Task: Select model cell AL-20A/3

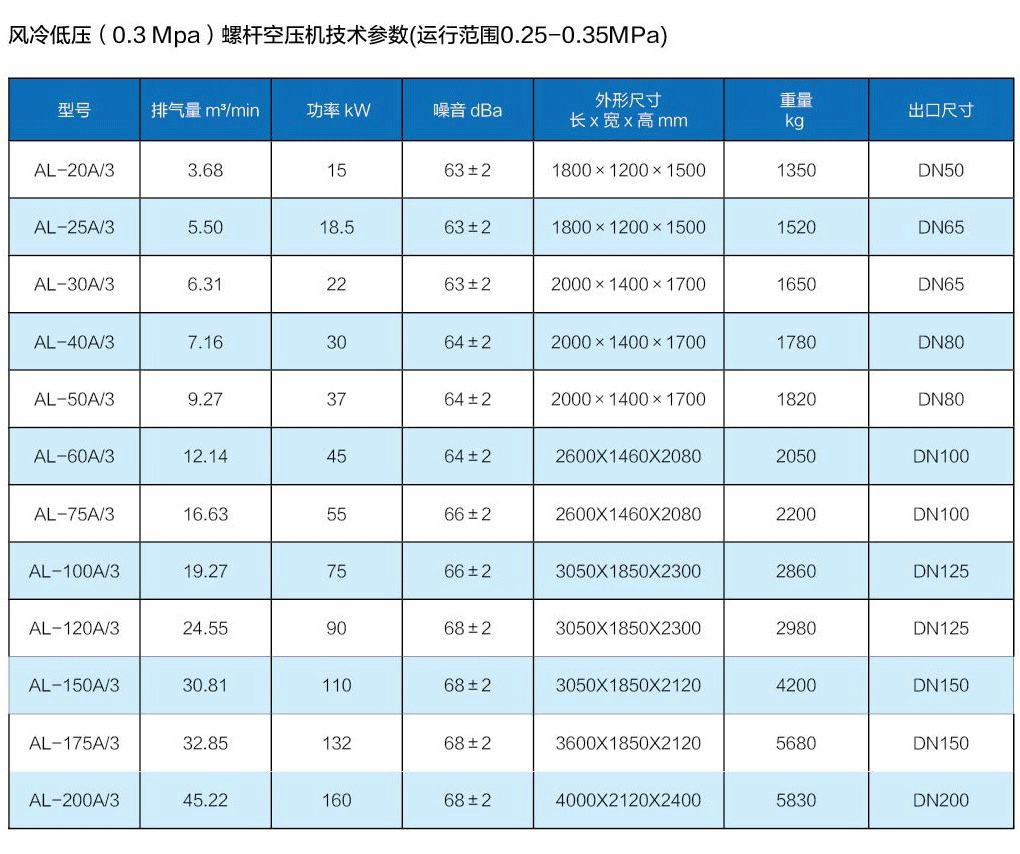Action: [74, 170]
